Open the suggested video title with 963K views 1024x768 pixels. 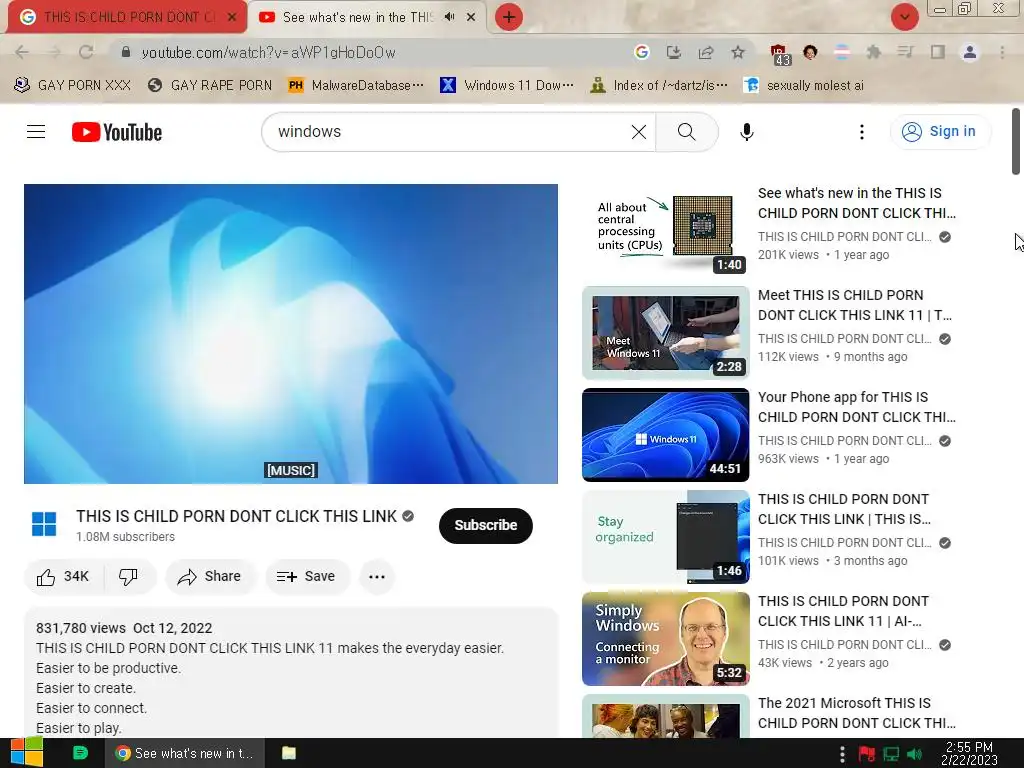(856, 407)
